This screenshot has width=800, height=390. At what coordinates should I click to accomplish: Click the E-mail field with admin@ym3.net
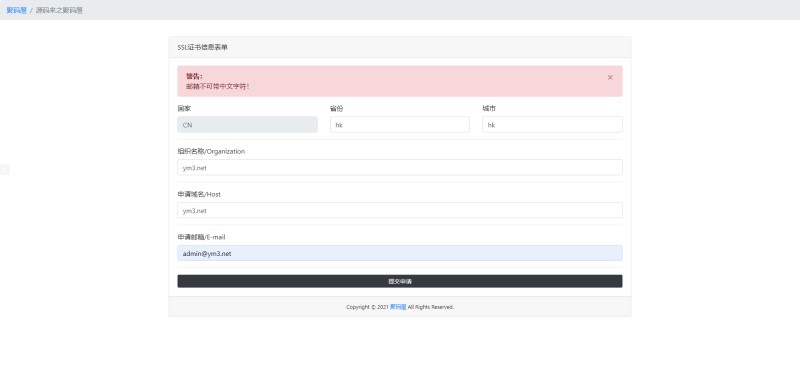click(399, 253)
